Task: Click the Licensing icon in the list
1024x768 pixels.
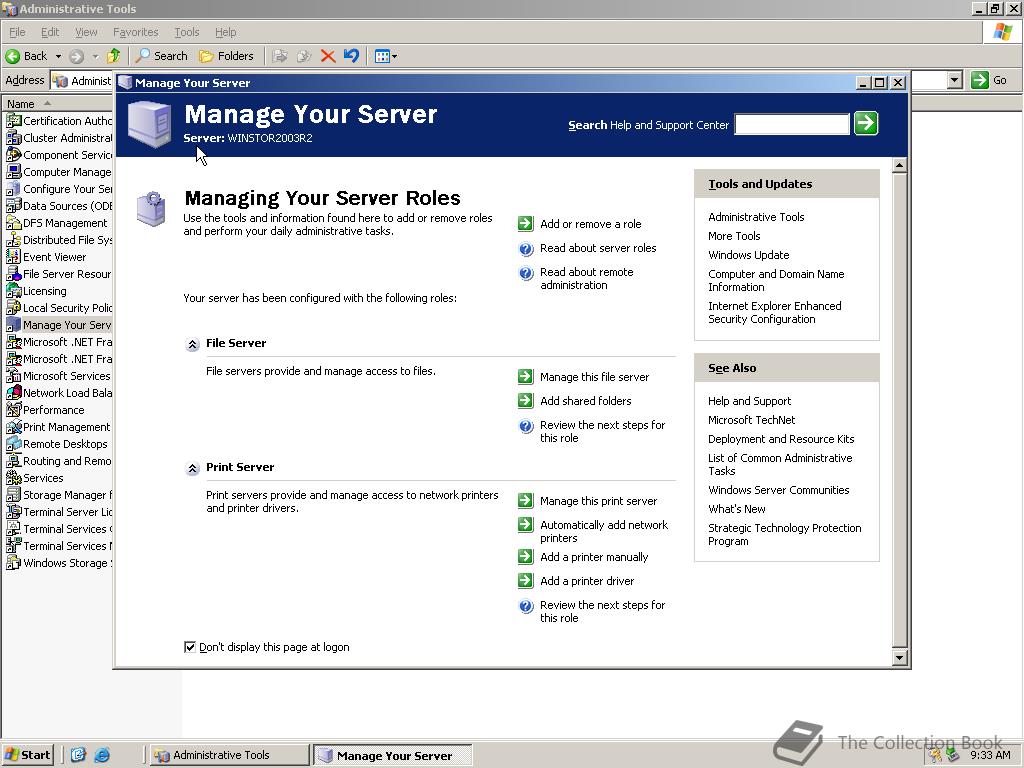Action: (x=13, y=291)
